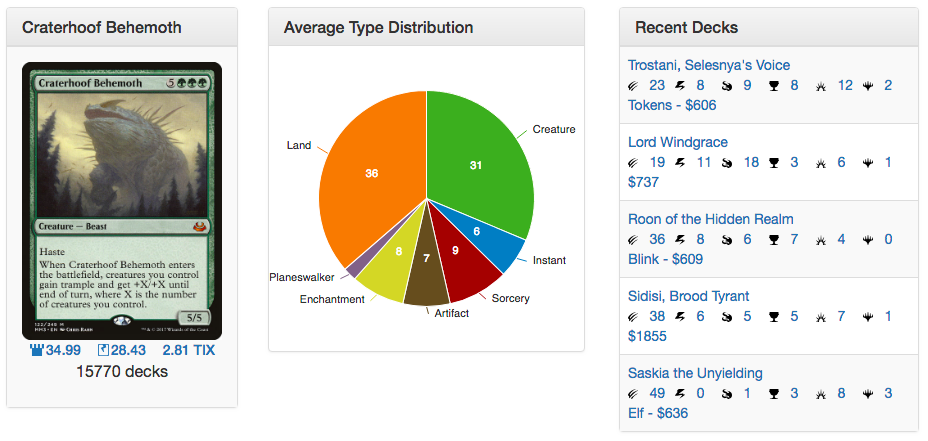Click the Craterhoof Behemoth card image
The image size is (928, 441).
(x=122, y=202)
